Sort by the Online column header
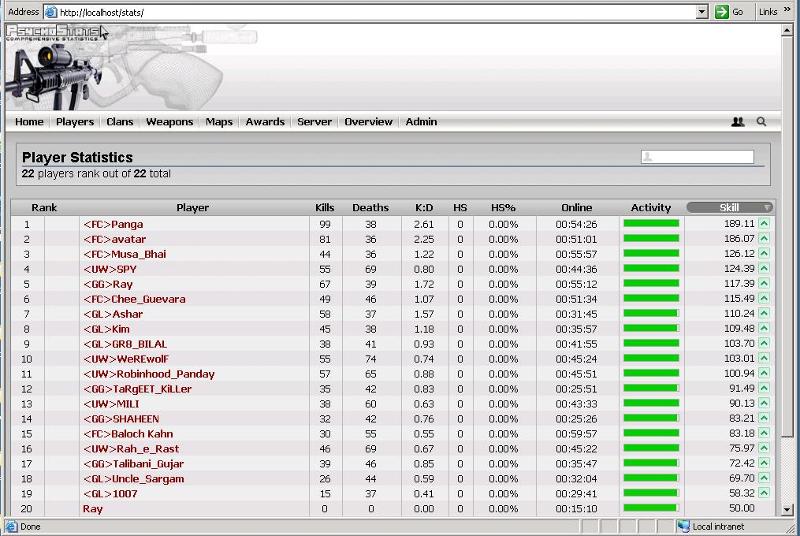Image resolution: width=800 pixels, height=536 pixels. [x=577, y=207]
